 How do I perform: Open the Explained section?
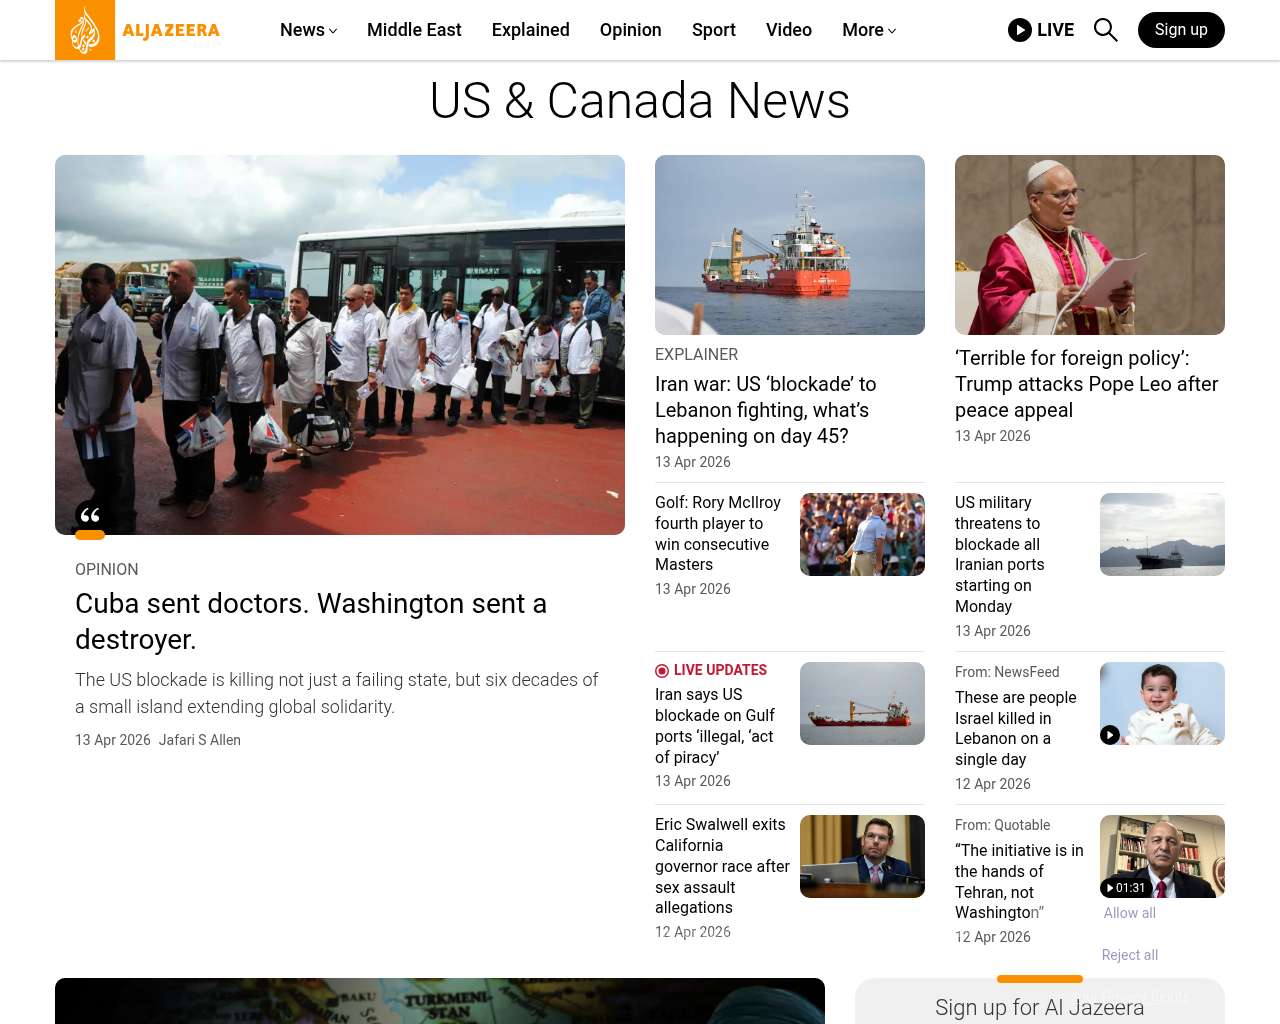[x=531, y=30]
